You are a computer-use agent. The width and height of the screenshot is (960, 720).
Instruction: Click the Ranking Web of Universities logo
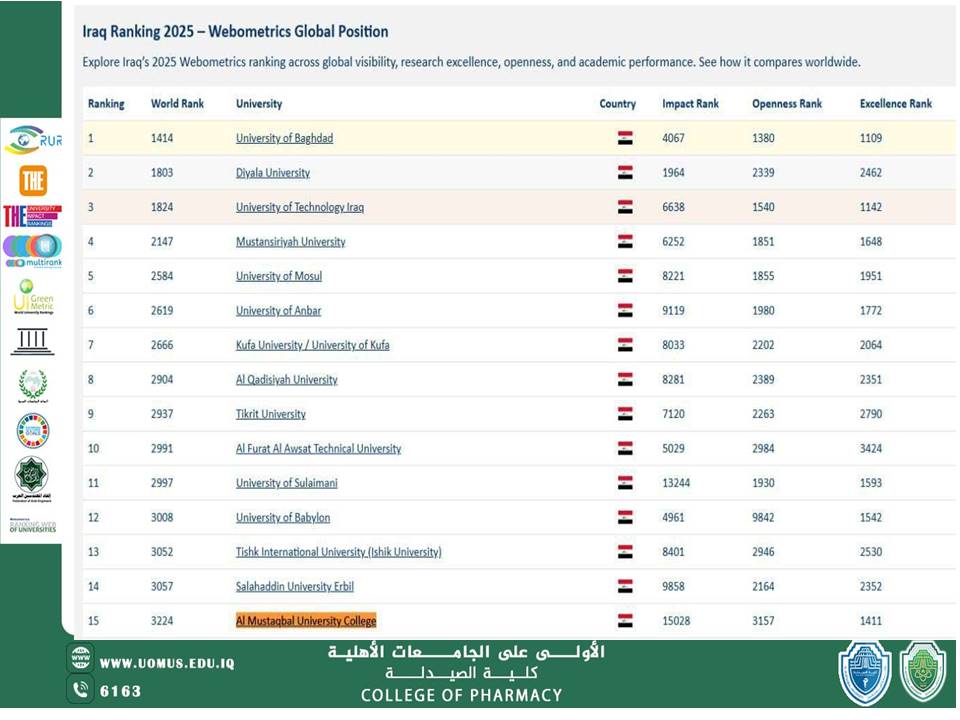[x=32, y=525]
